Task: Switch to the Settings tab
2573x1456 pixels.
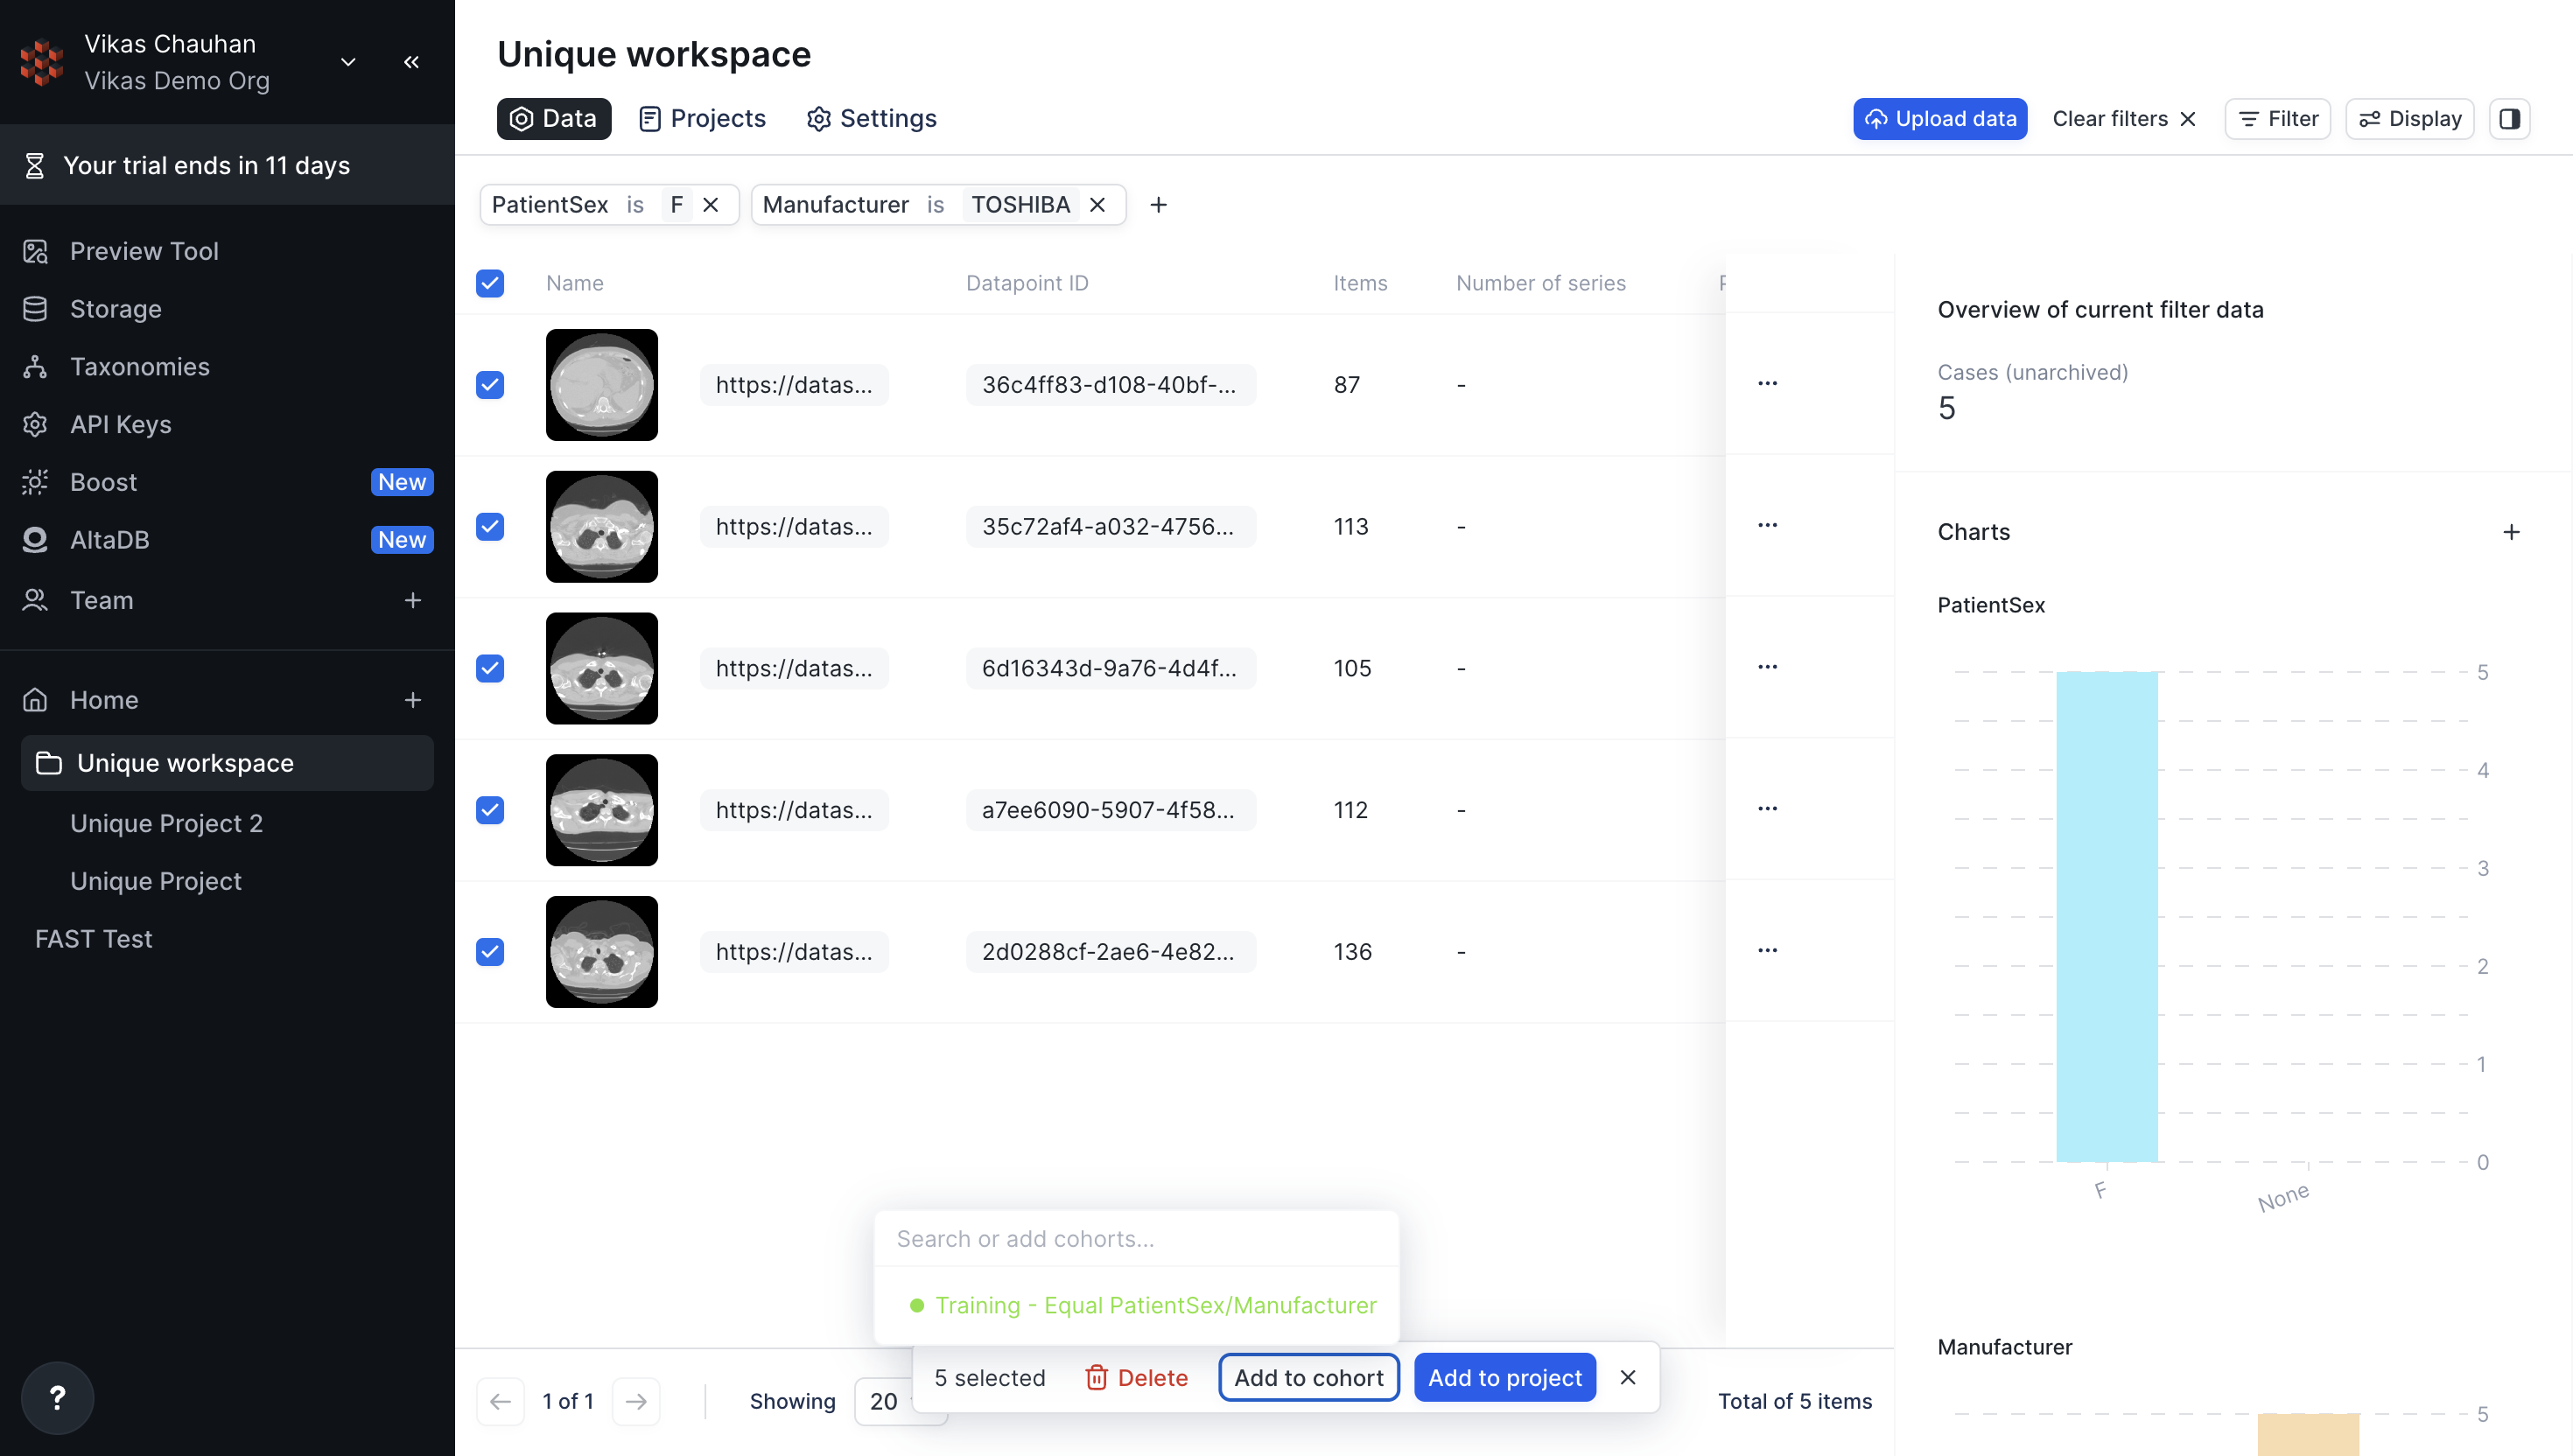Action: click(871, 119)
